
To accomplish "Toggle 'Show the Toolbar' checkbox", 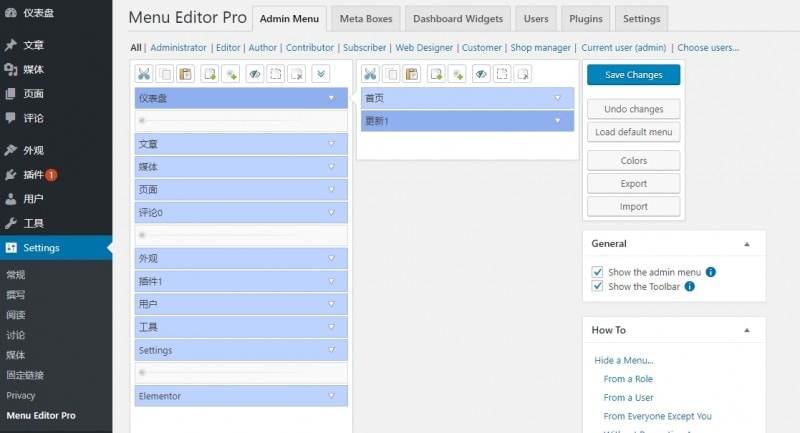I will (597, 286).
